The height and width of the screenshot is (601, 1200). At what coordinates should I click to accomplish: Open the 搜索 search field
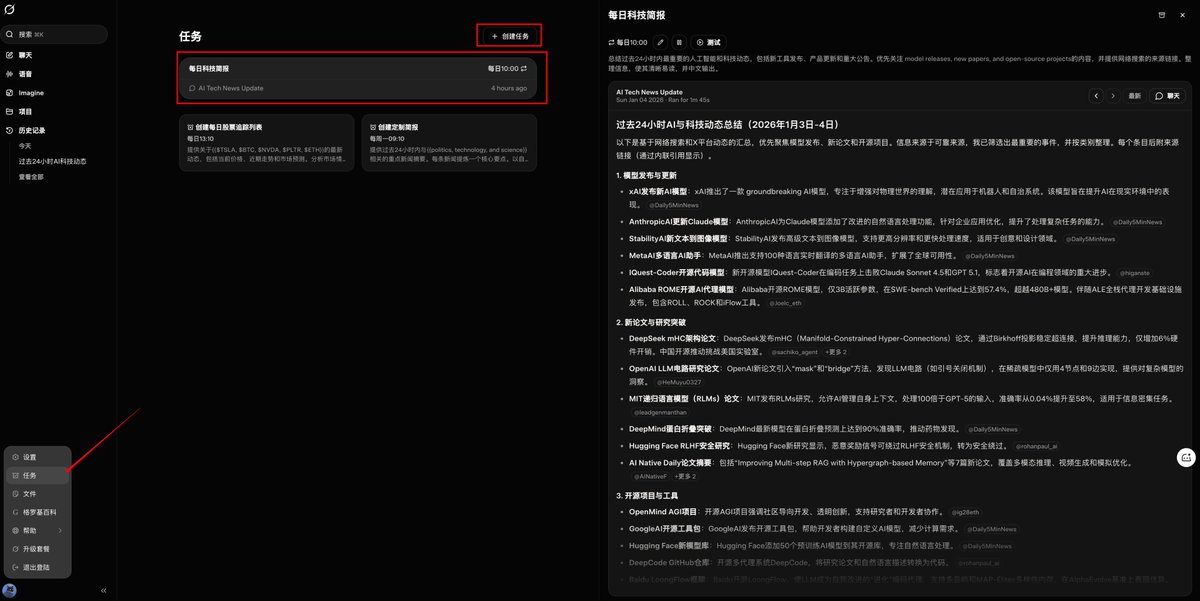tap(55, 34)
